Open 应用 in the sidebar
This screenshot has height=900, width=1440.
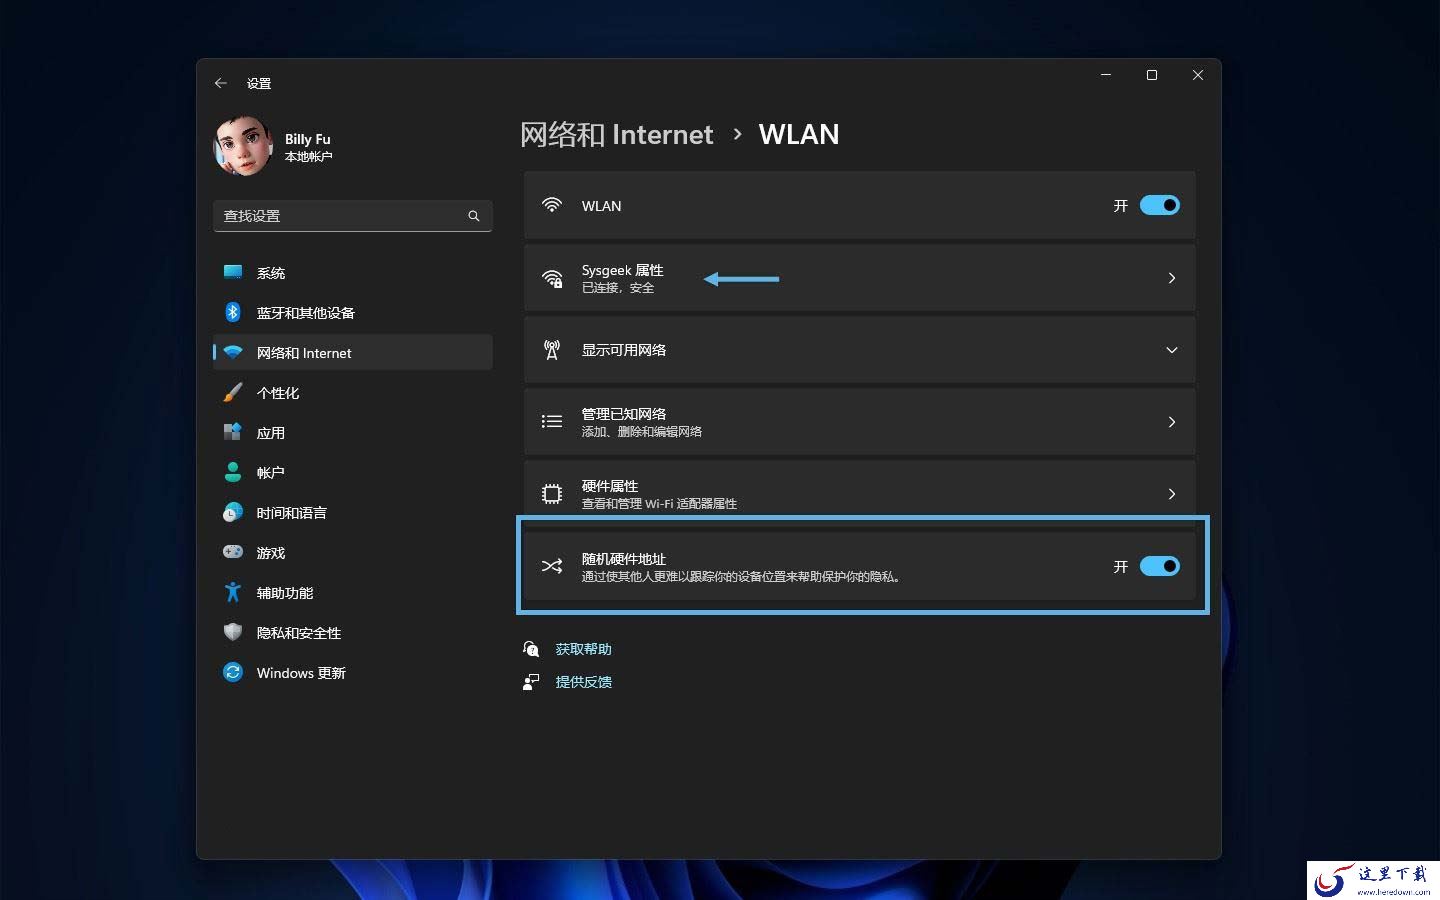[352, 432]
